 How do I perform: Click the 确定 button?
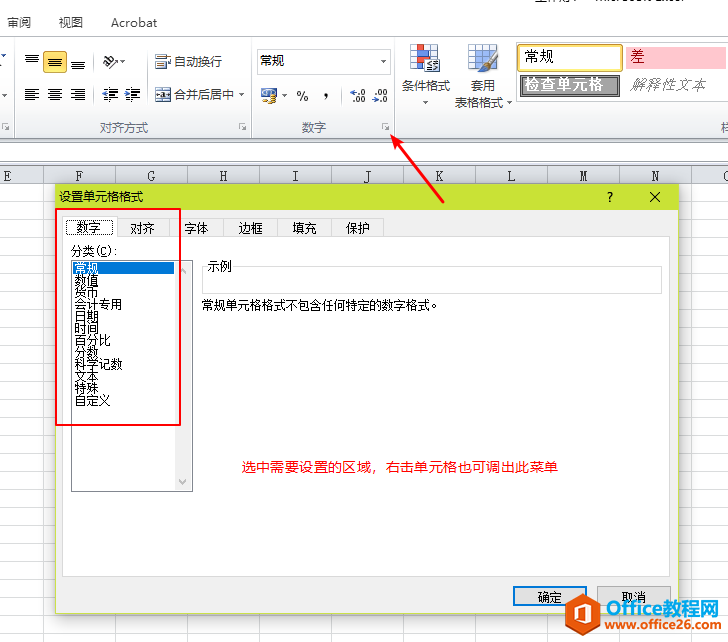549,596
